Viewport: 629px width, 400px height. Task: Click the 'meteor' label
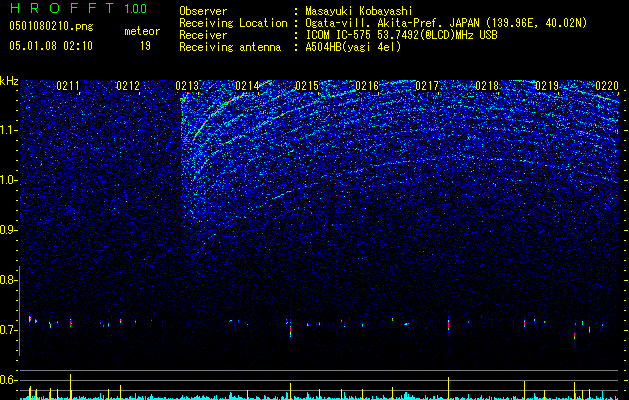pyautogui.click(x=142, y=31)
